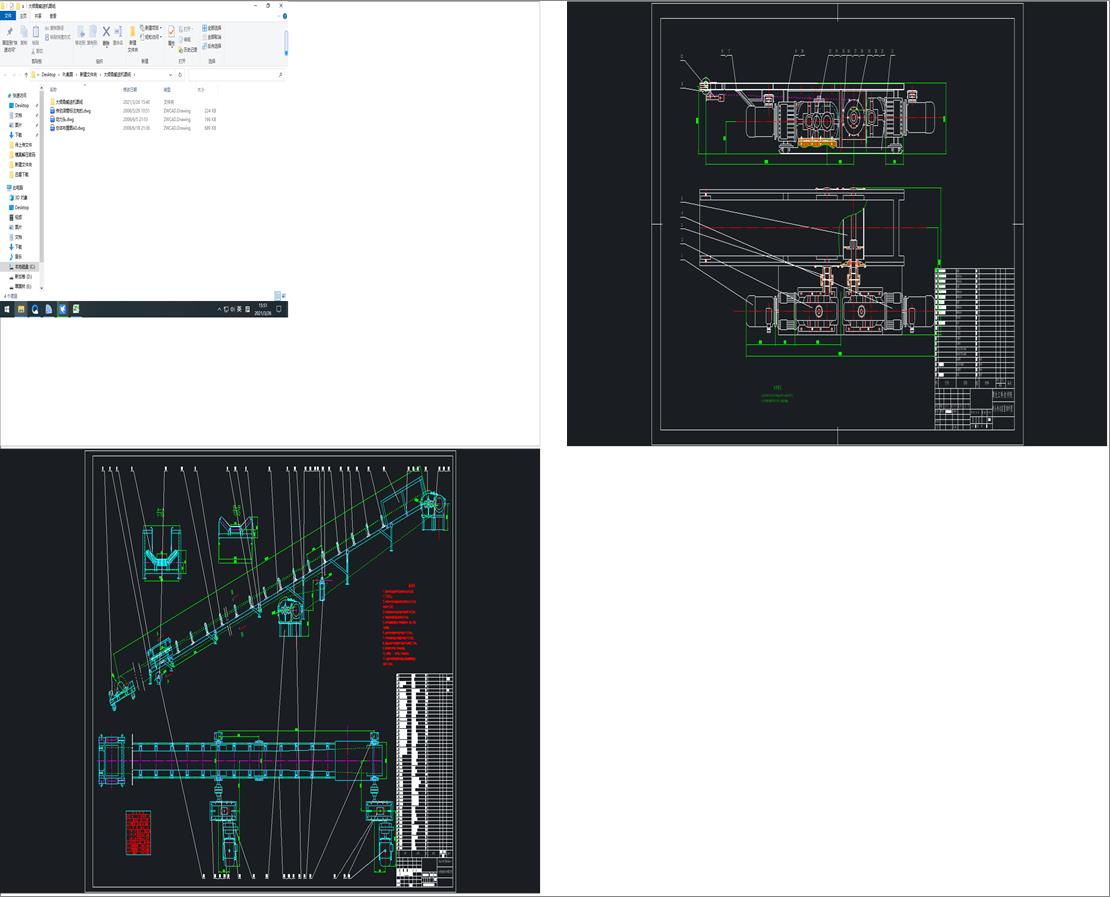This screenshot has width=1110, height=897.
Task: Click the green S spreadsheet taskbar icon
Action: tap(76, 309)
